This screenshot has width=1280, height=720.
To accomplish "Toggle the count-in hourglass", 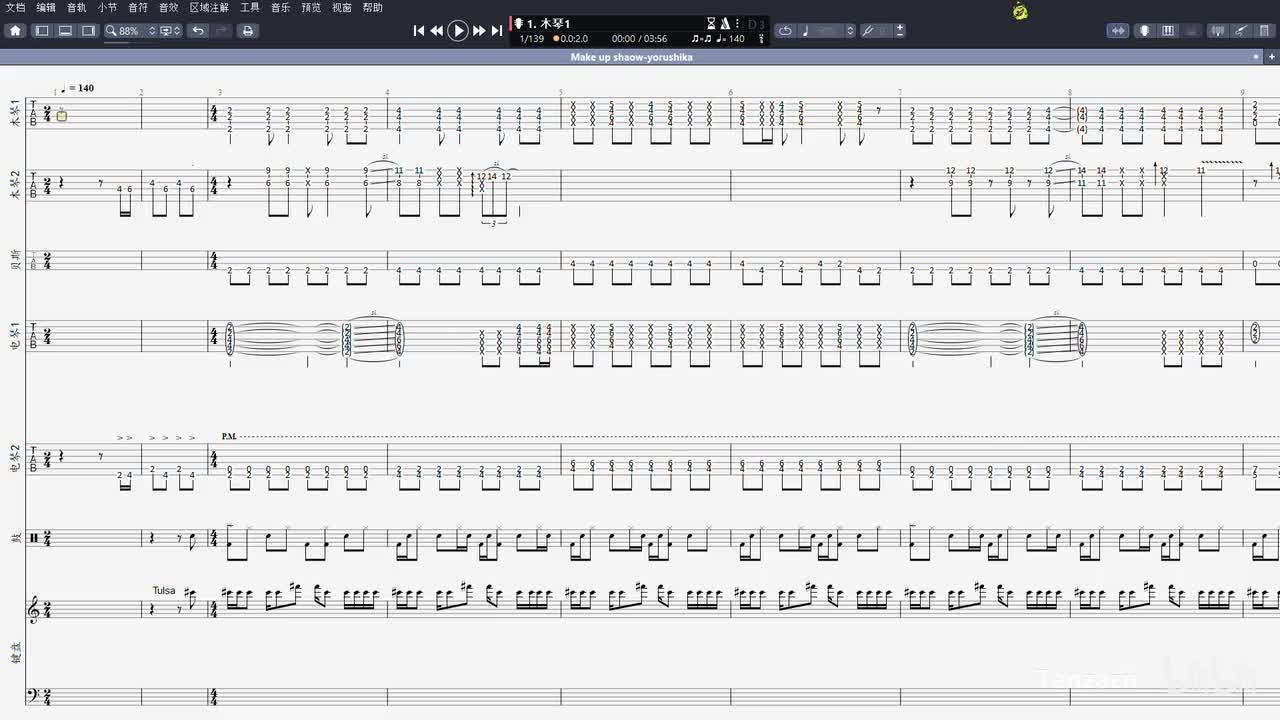I will pyautogui.click(x=711, y=23).
